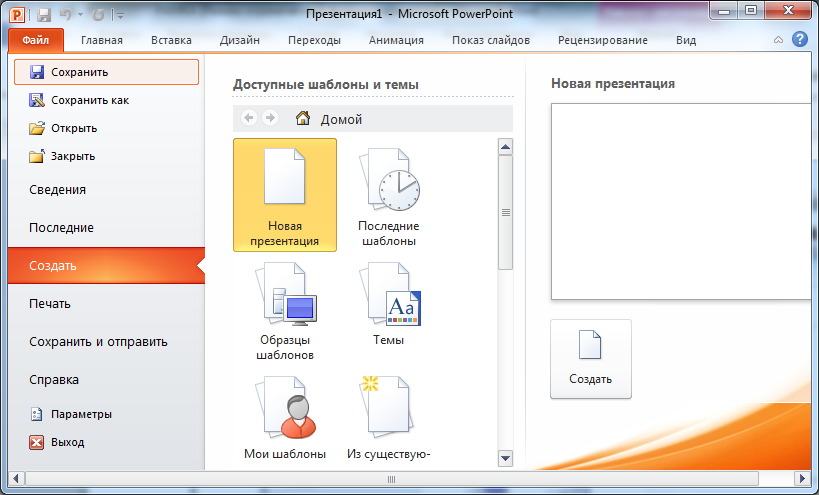Click the templates list scroll-down arrow
This screenshot has height=495, width=819.
(x=506, y=458)
